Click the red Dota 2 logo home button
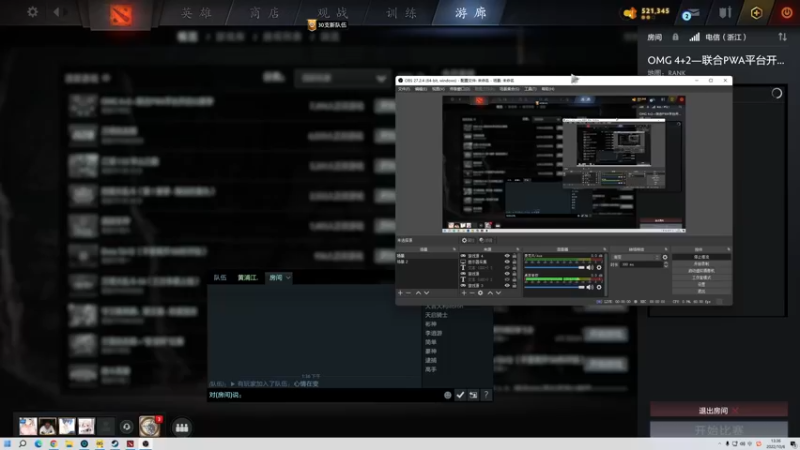 point(121,15)
